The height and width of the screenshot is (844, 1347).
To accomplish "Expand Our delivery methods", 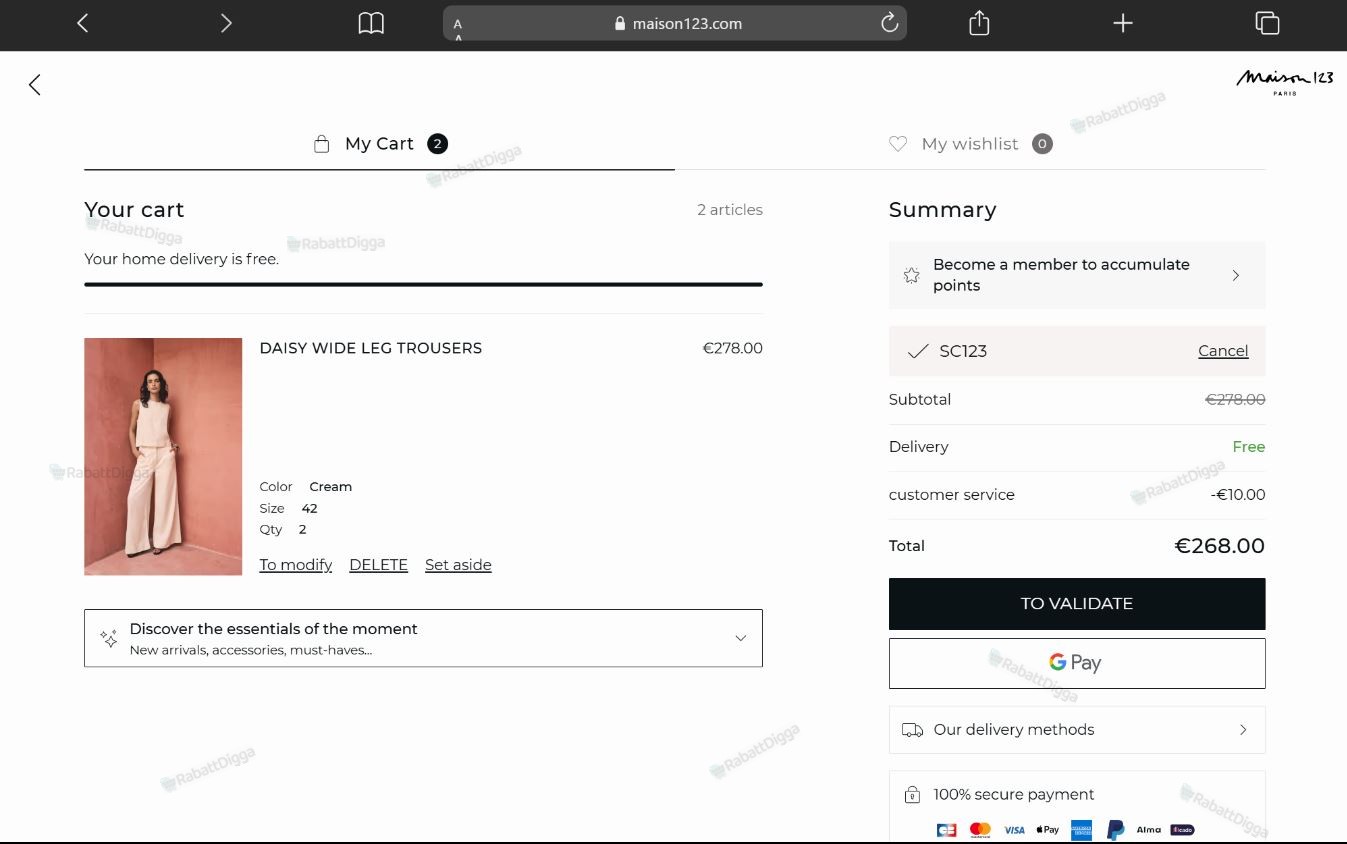I will (x=1077, y=730).
